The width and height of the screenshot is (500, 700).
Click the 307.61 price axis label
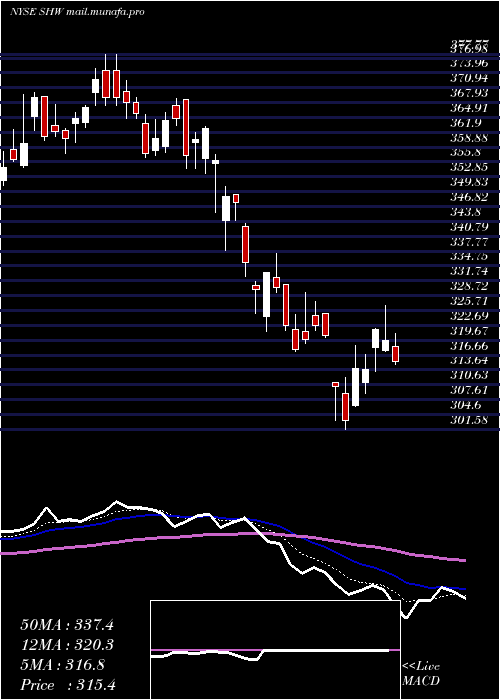click(469, 391)
